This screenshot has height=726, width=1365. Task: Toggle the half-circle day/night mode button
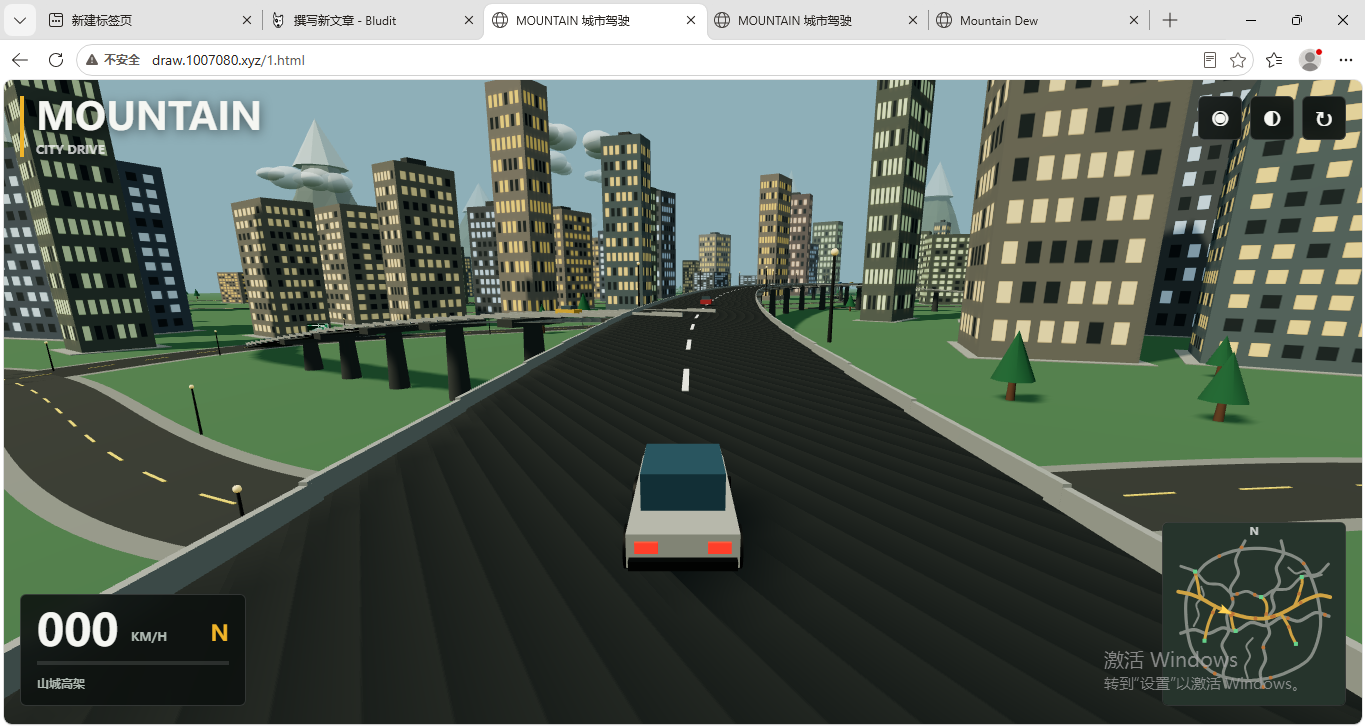(1272, 118)
